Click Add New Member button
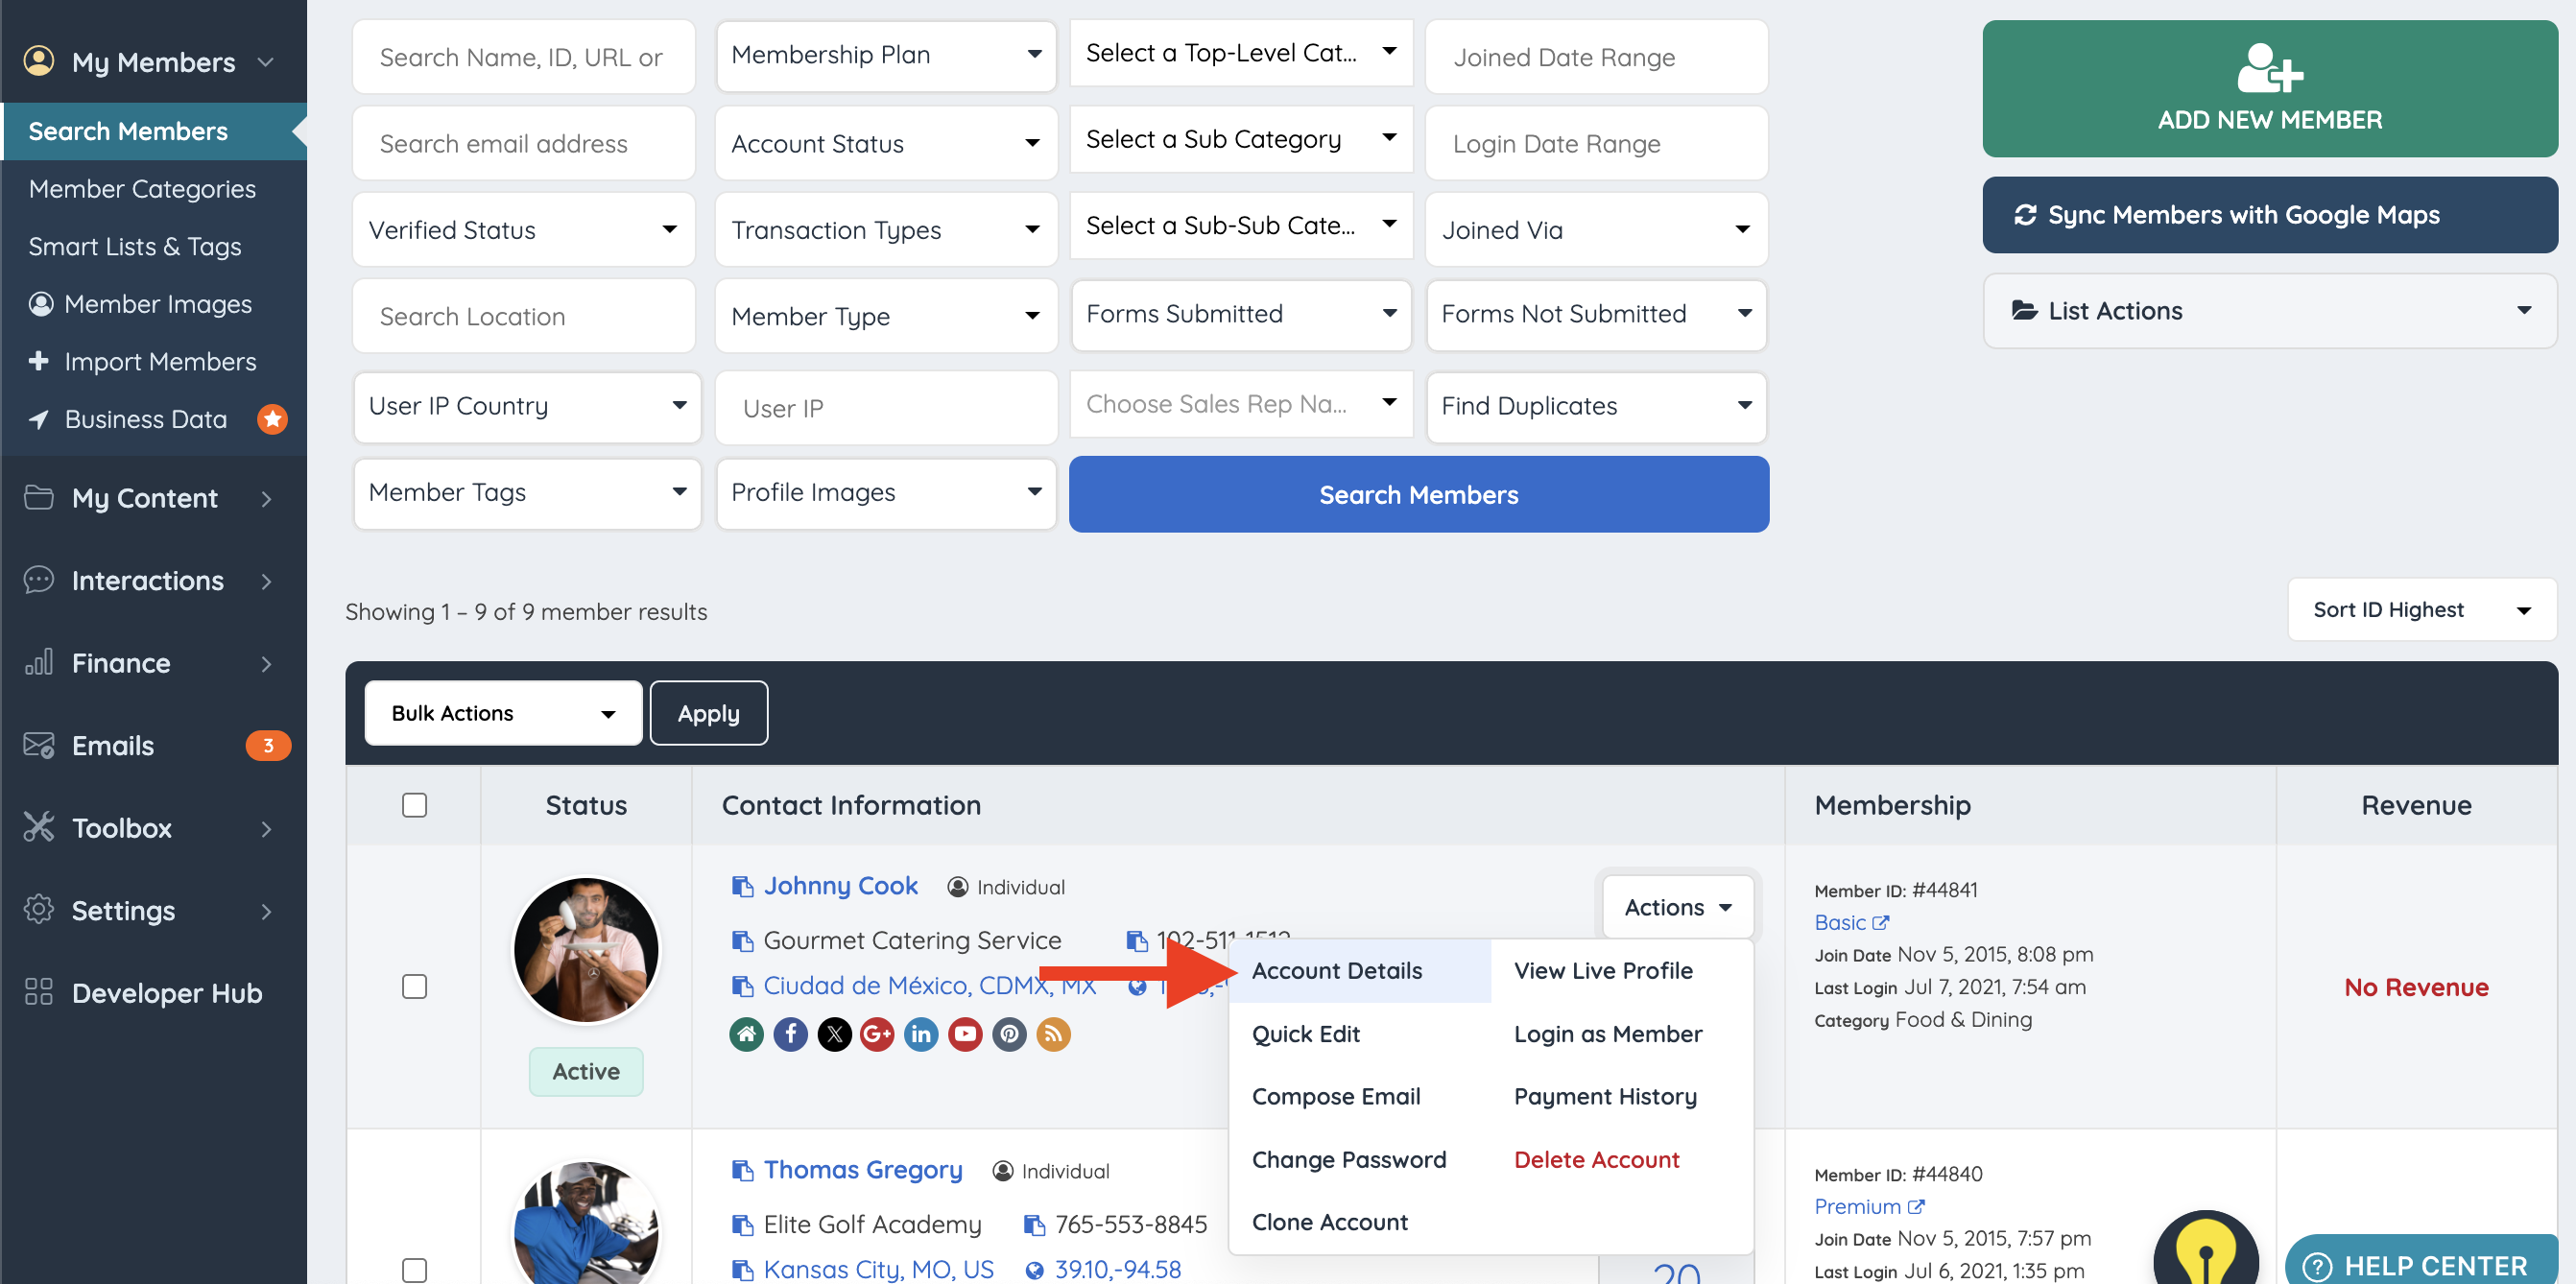 click(2269, 88)
